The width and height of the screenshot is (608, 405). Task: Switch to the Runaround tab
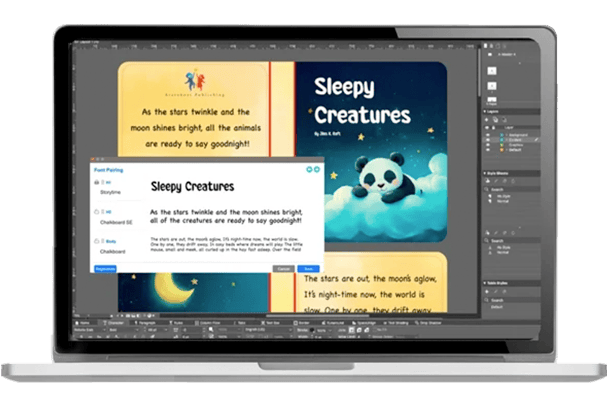click(x=333, y=323)
